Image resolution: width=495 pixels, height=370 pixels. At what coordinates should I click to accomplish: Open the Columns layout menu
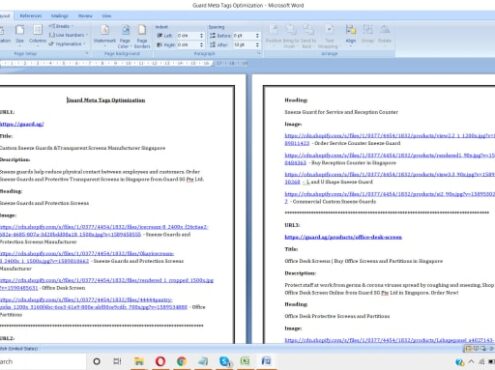coord(37,34)
